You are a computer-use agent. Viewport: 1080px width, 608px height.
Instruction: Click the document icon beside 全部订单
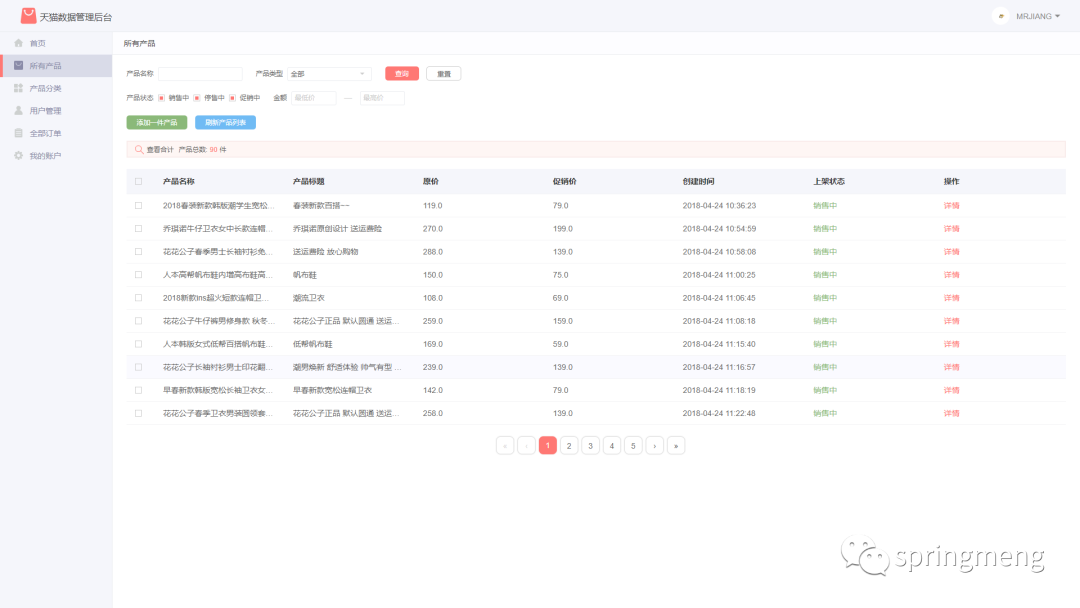(19, 133)
